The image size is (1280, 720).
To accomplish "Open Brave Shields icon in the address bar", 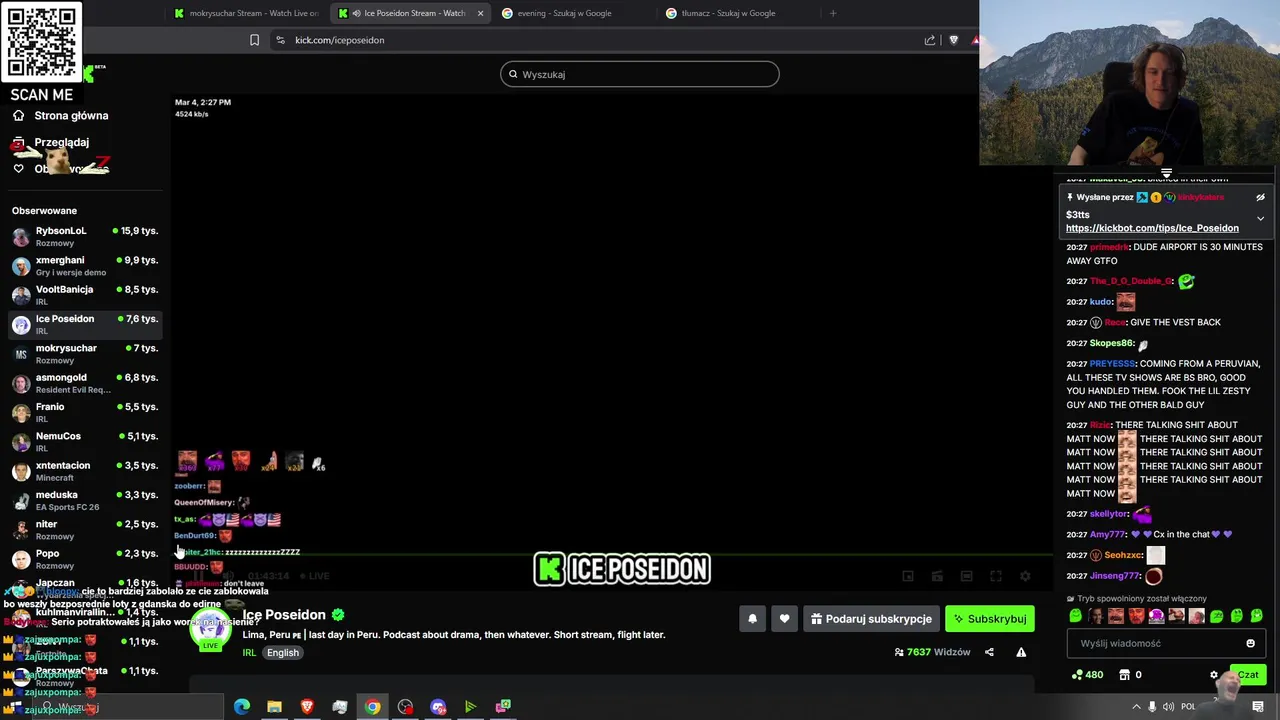I will pyautogui.click(x=953, y=40).
